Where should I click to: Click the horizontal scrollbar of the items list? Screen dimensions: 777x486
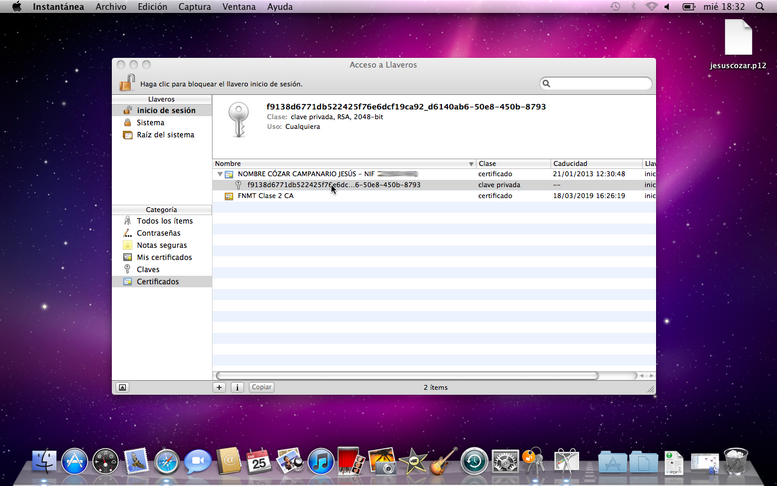coord(407,376)
